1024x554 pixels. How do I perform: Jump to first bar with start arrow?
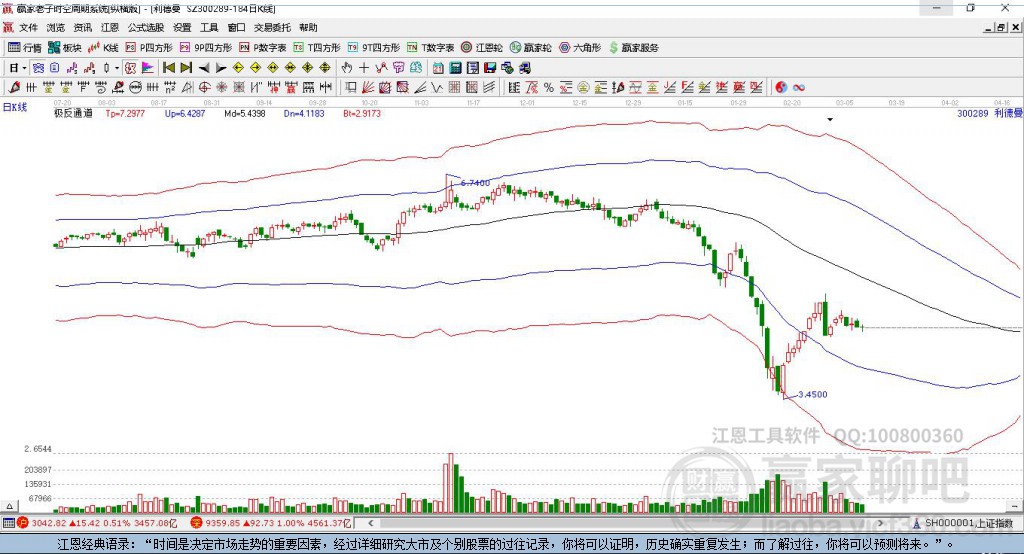click(168, 67)
